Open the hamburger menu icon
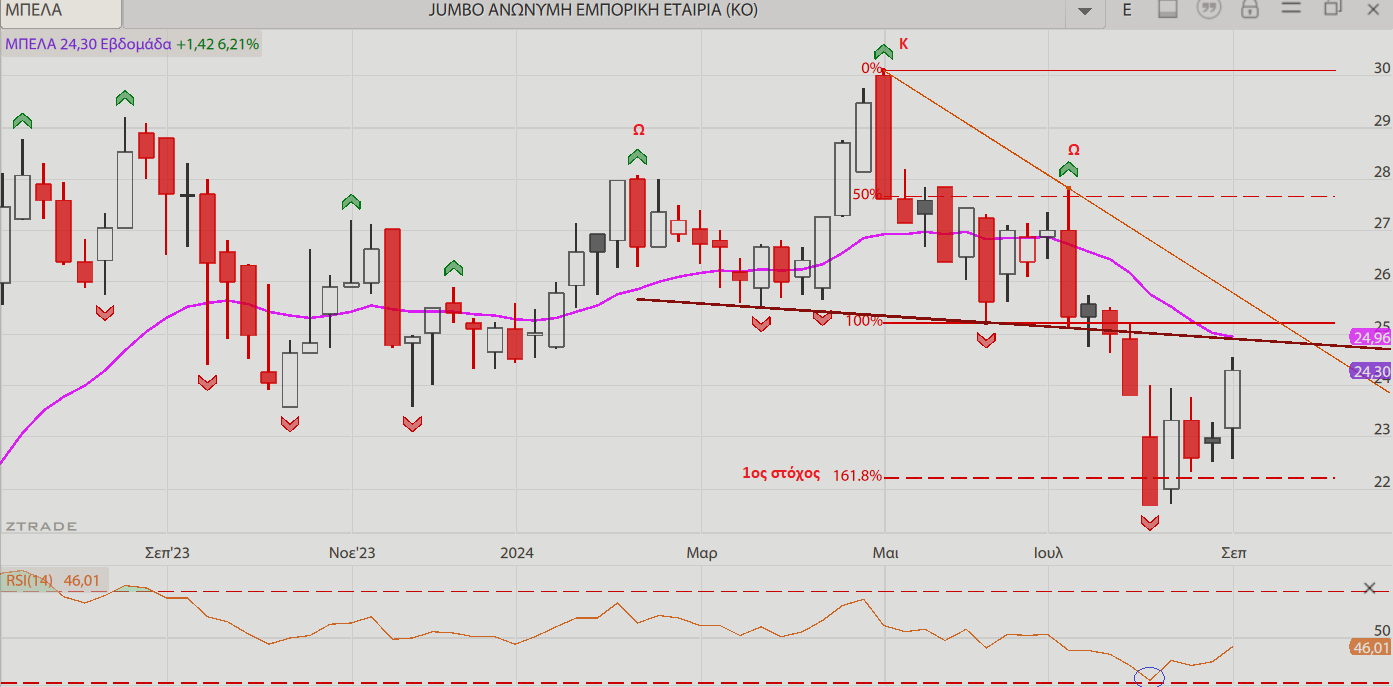Image resolution: width=1393 pixels, height=687 pixels. coord(1291,9)
